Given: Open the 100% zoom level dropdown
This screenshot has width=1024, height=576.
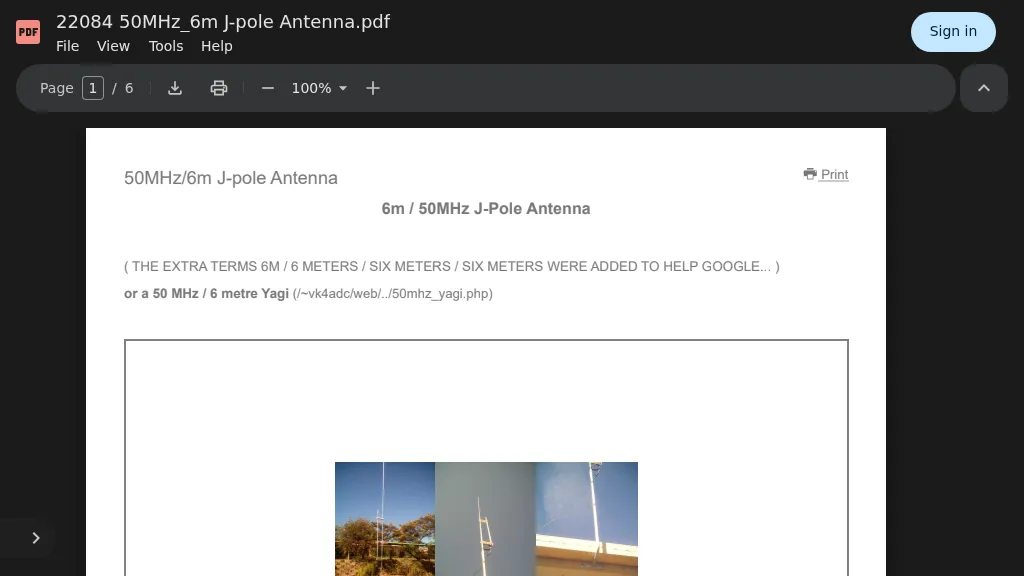Looking at the screenshot, I should [318, 88].
